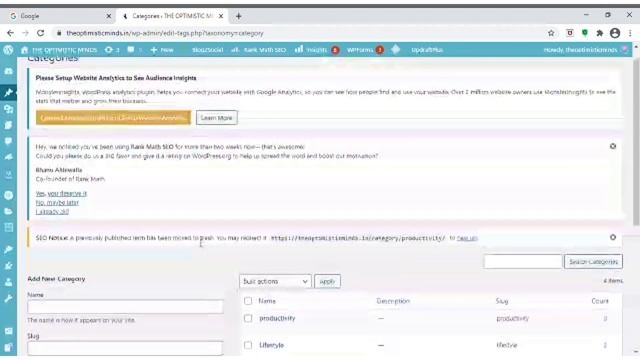Open the Users person icon in the sidebar
Image resolution: width=640 pixels, height=360 pixels.
[x=9, y=282]
